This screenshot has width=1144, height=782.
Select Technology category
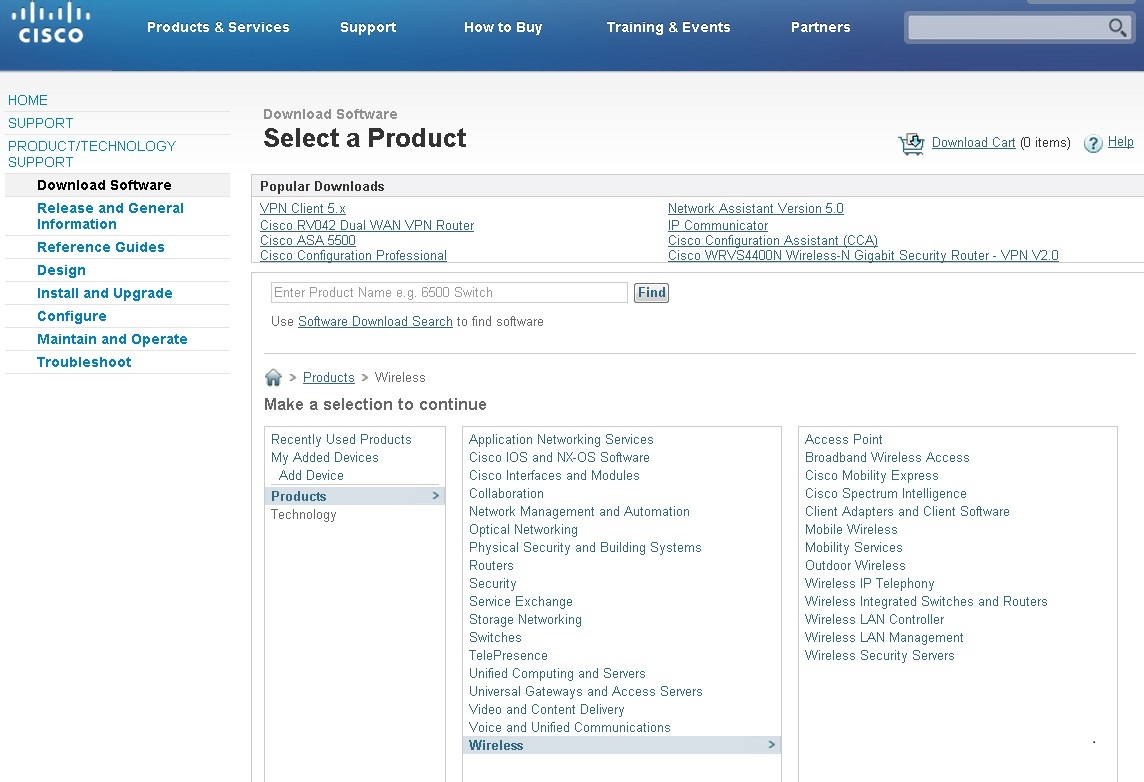click(304, 514)
